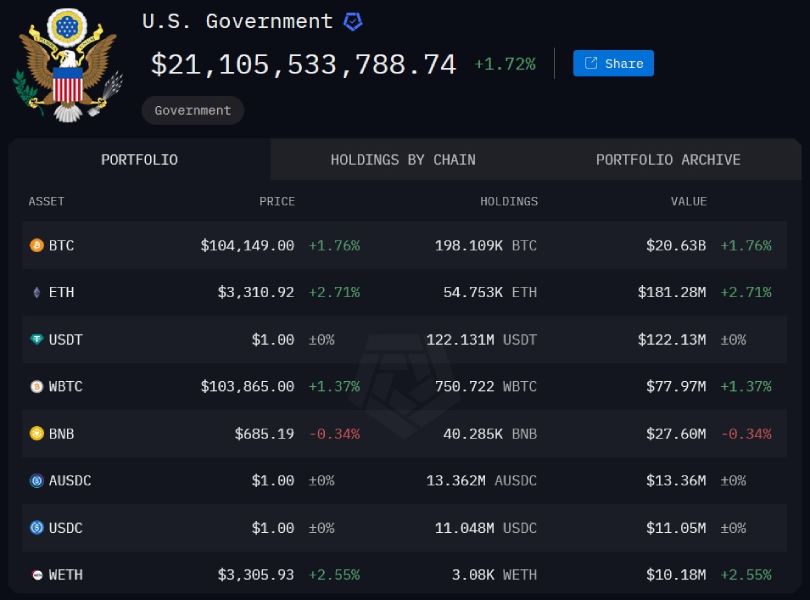810x600 pixels.
Task: Click the +1.72% portfolio change percentage
Action: [505, 62]
